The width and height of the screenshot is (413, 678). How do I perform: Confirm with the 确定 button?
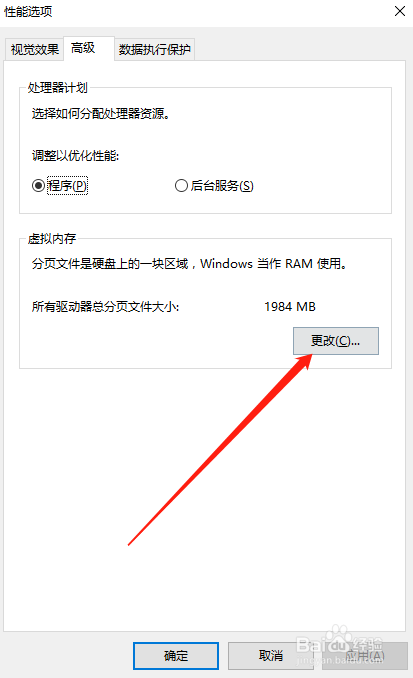coord(176,656)
